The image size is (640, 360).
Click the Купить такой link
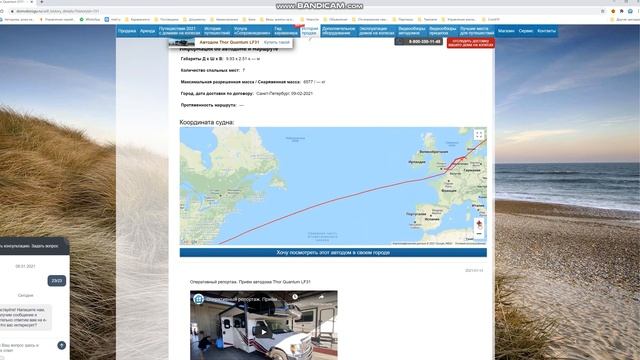(276, 42)
